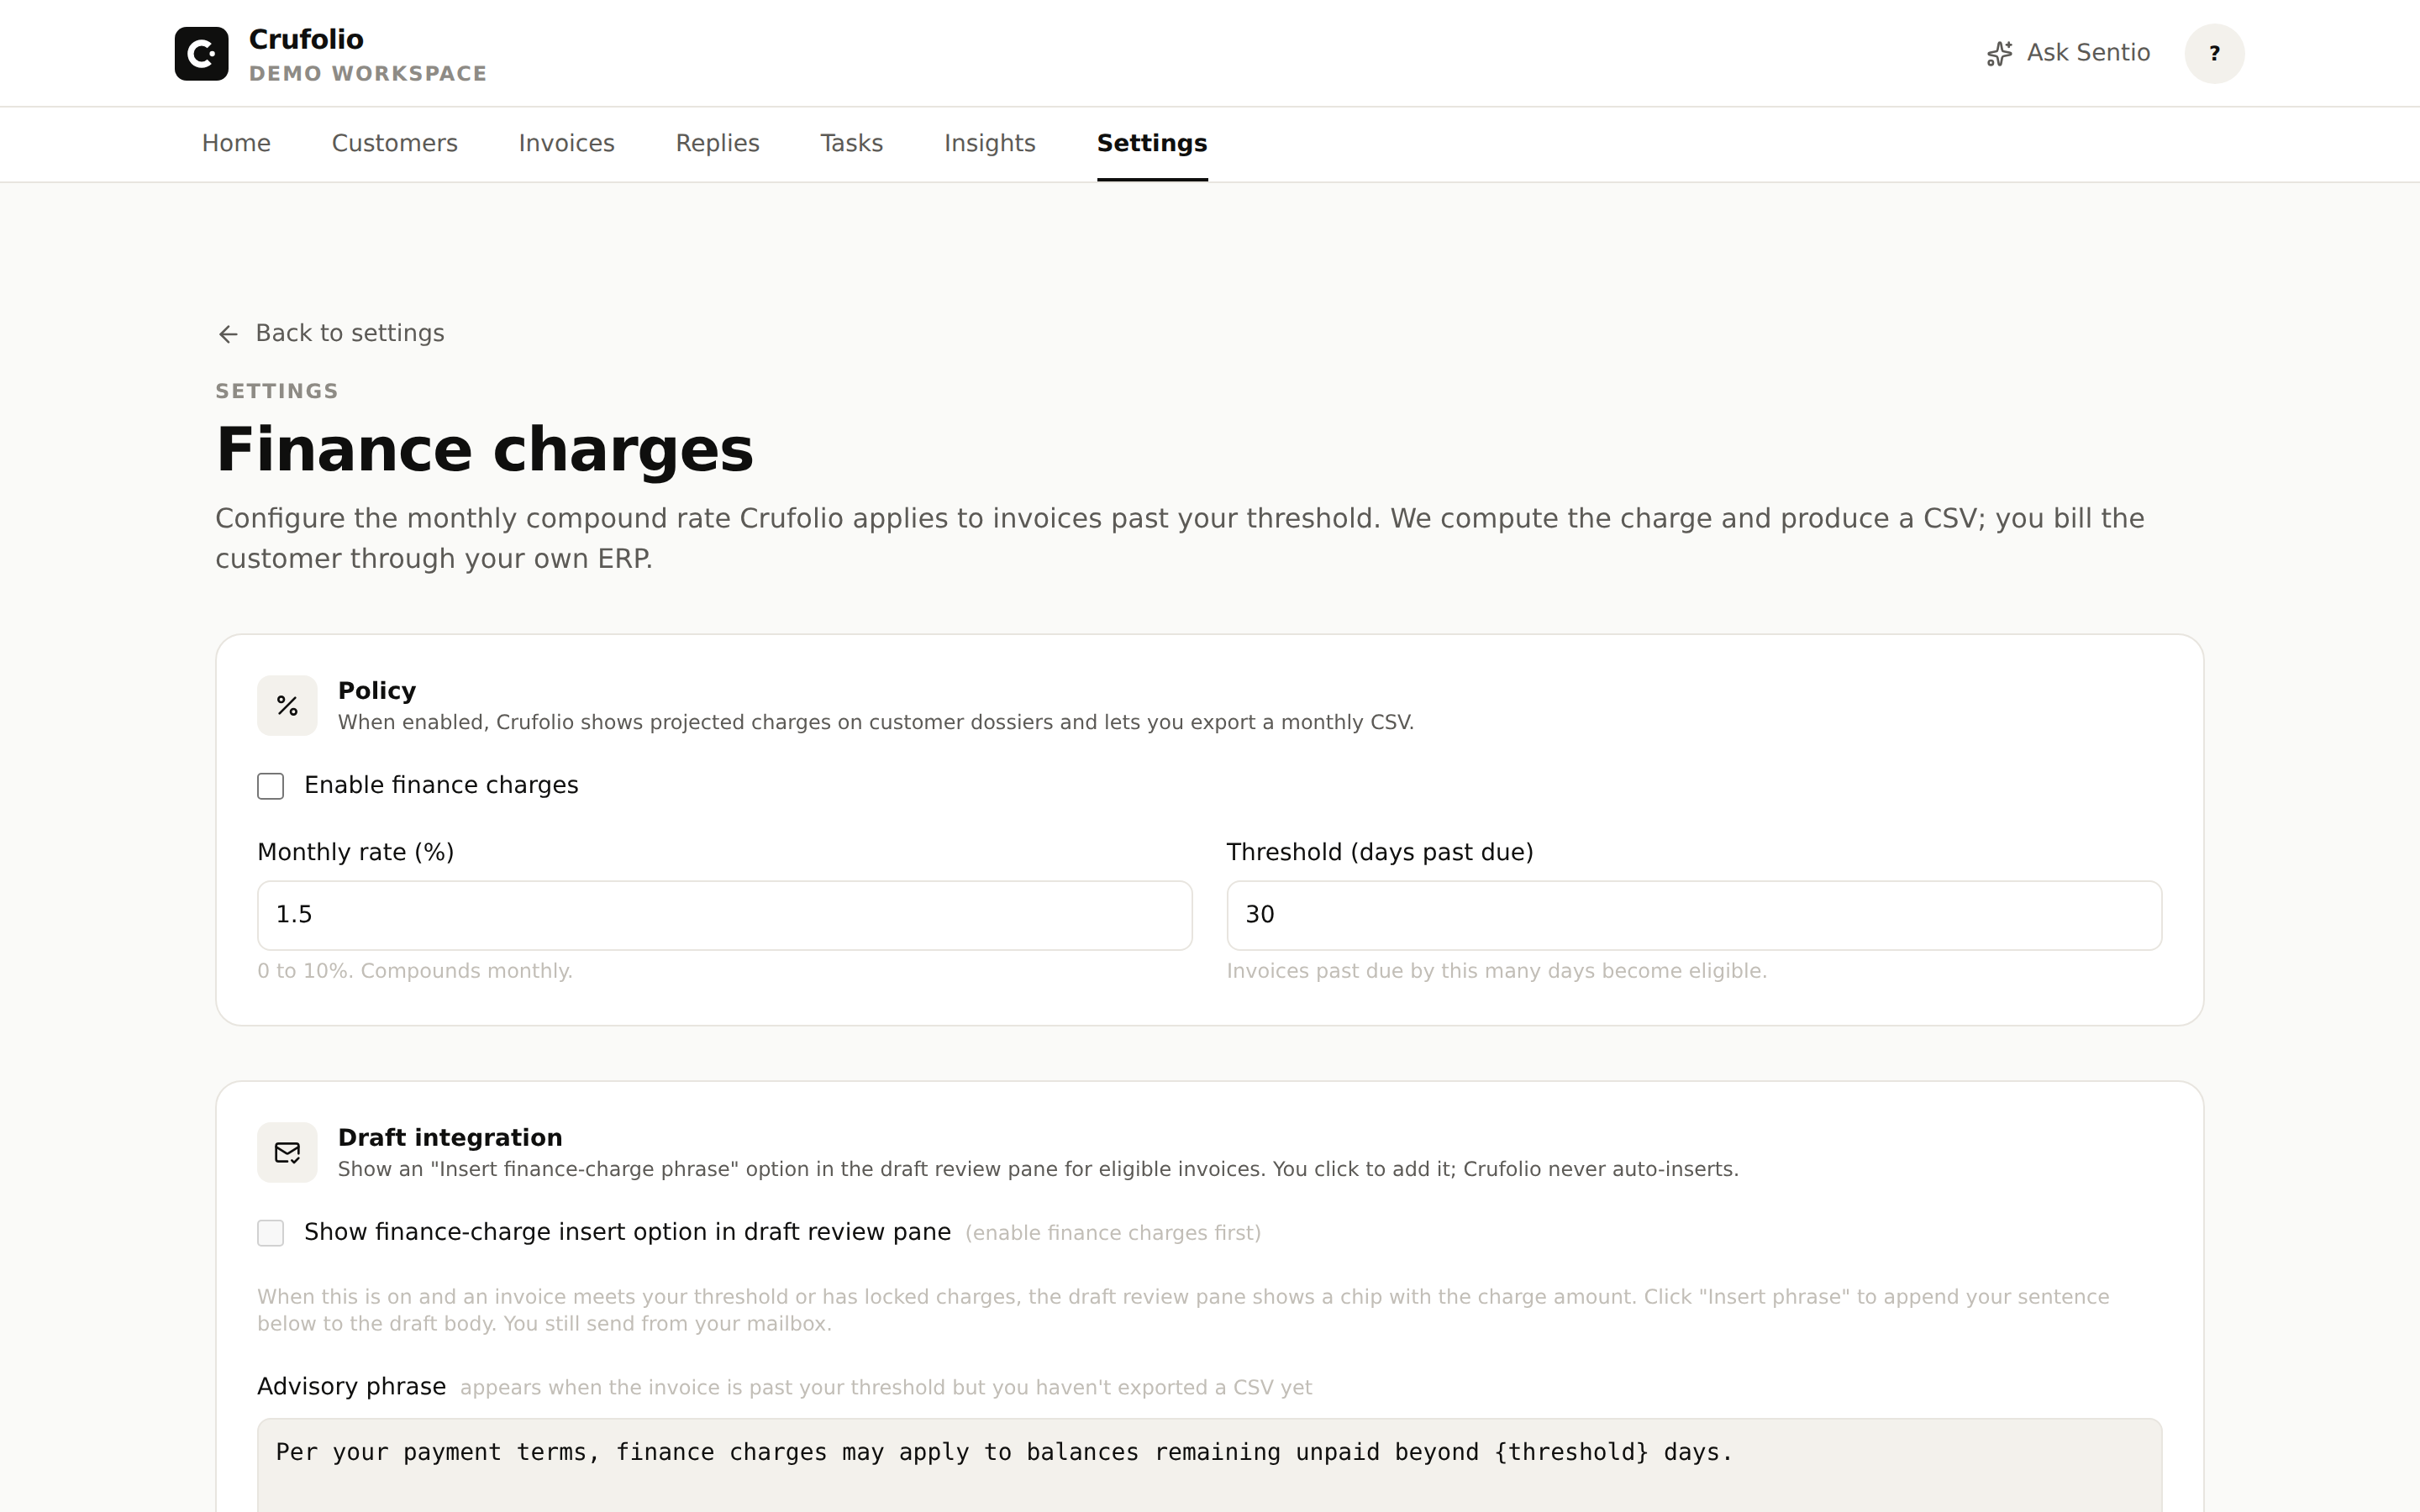Screen dimensions: 2420x1512
Task: View the Insights tab
Action: (990, 143)
